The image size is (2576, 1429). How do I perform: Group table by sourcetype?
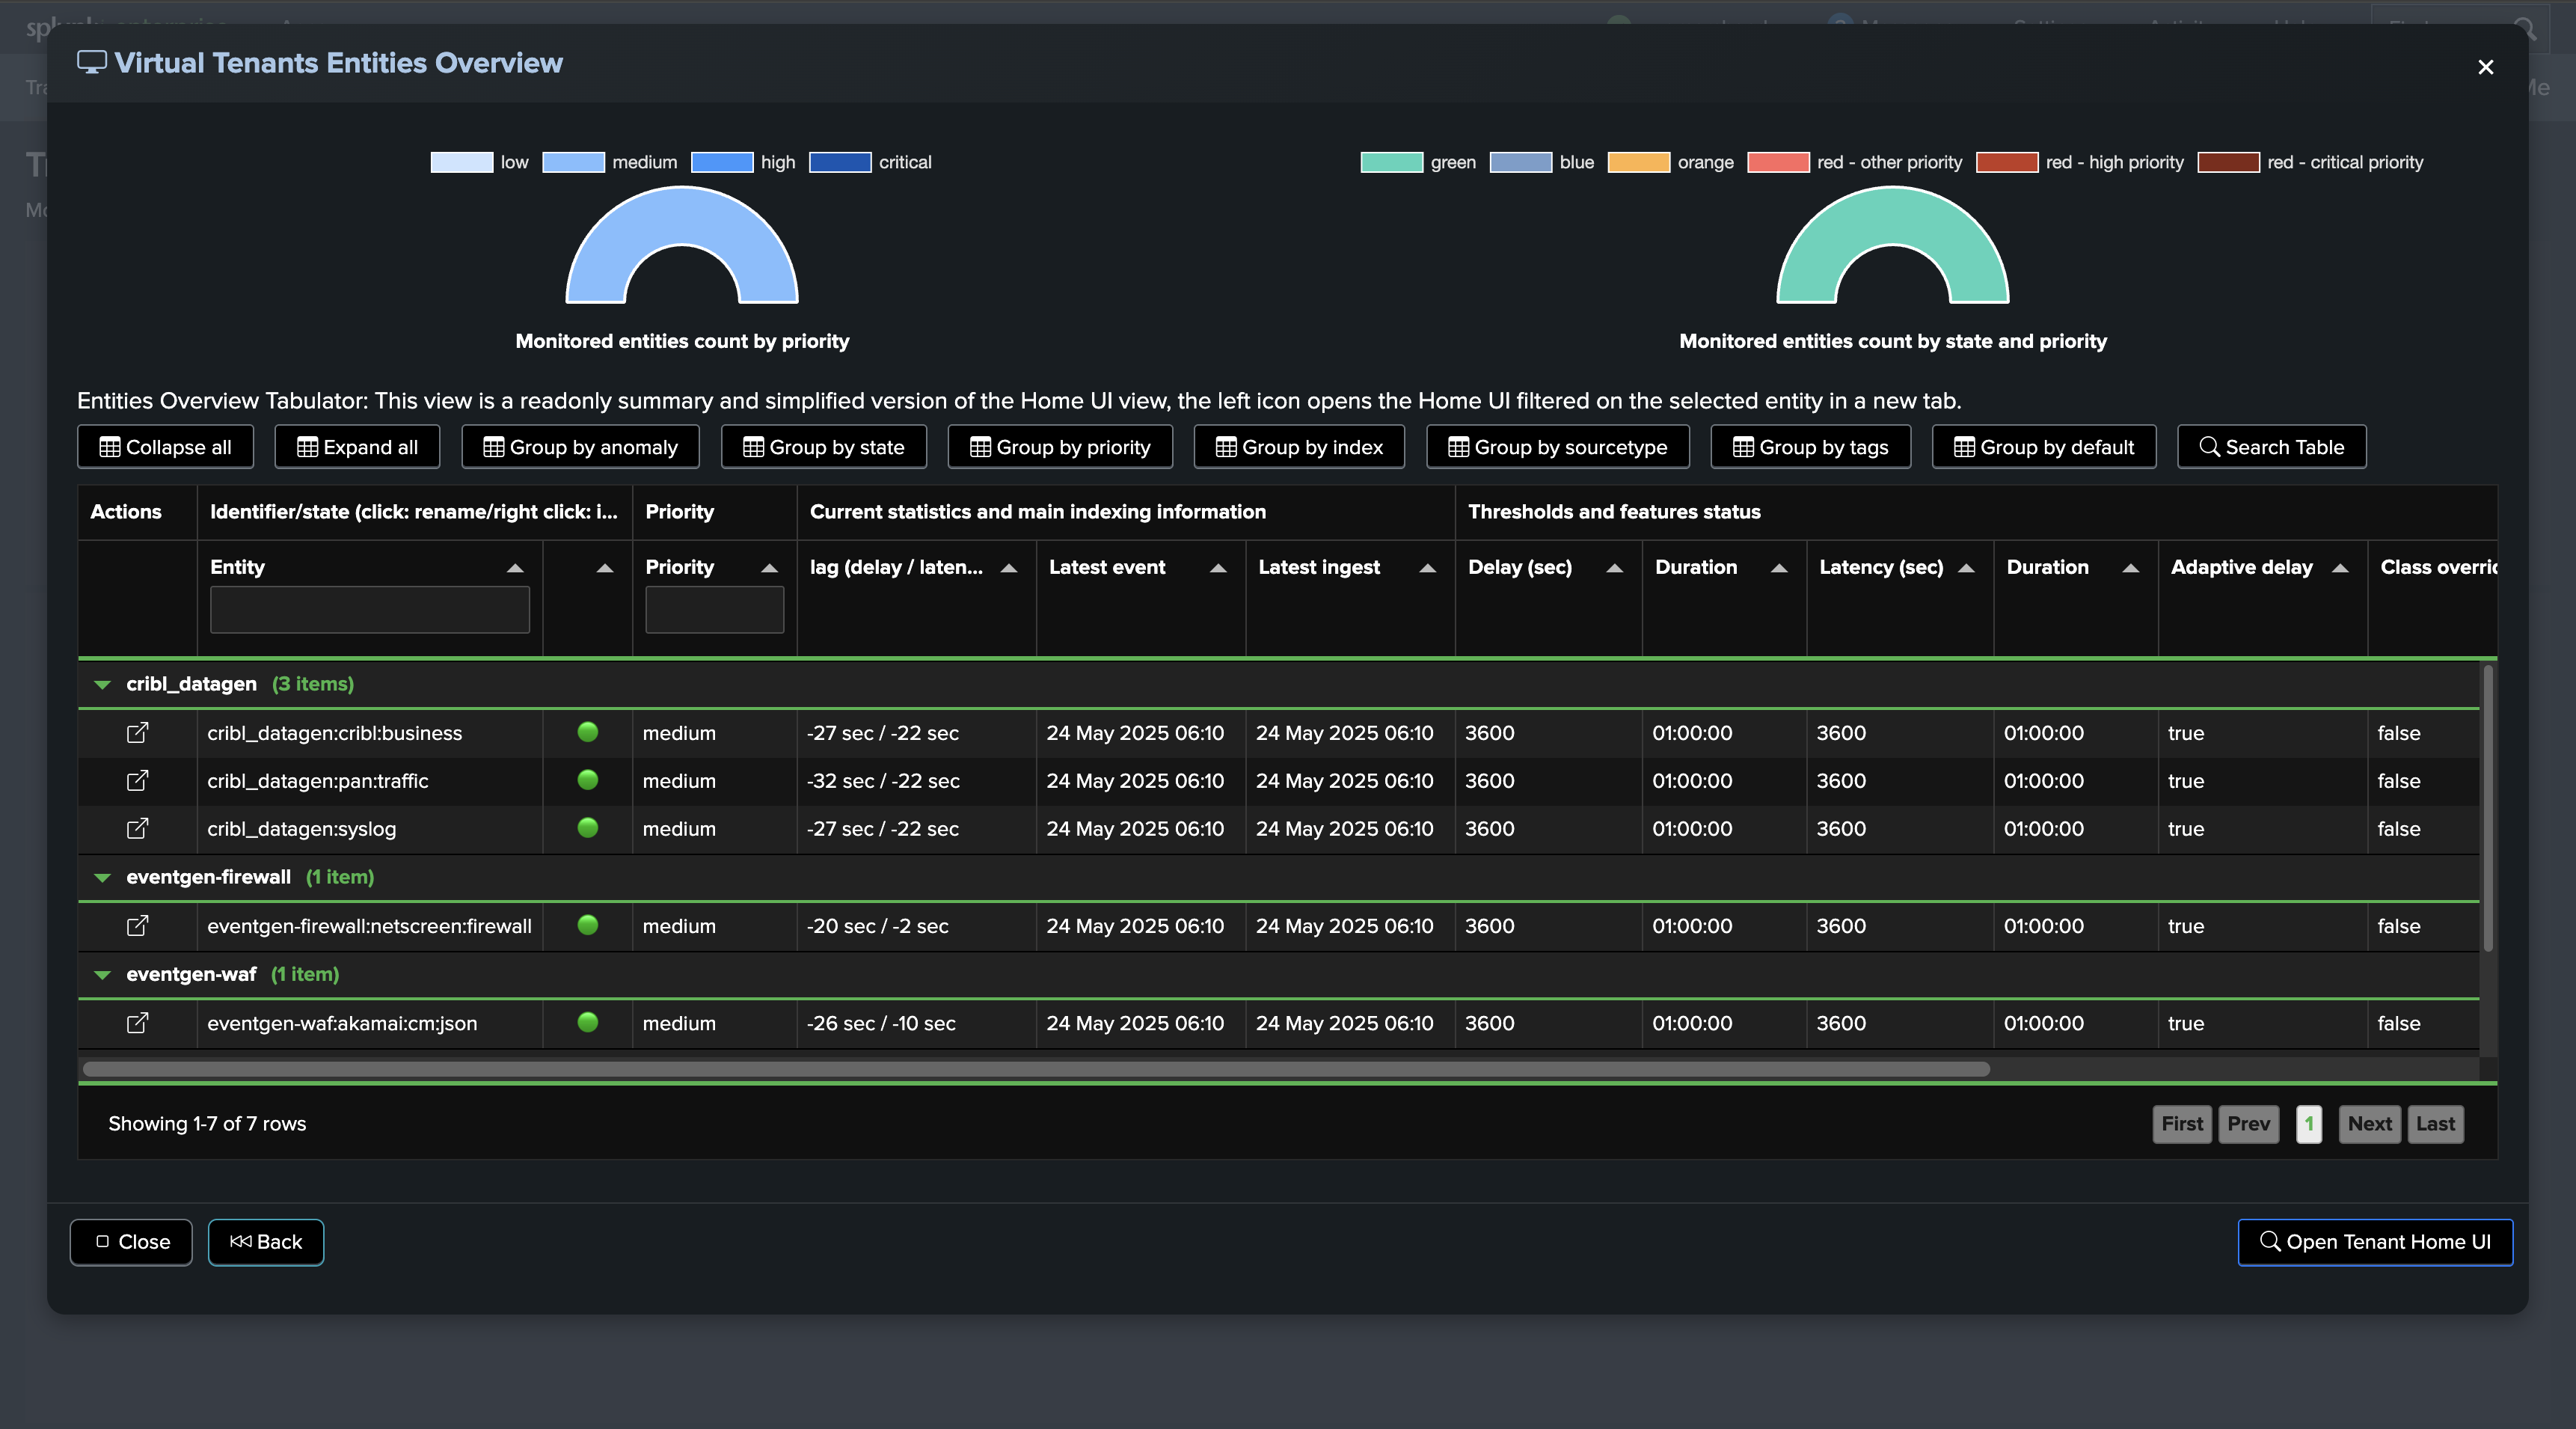coord(1557,447)
